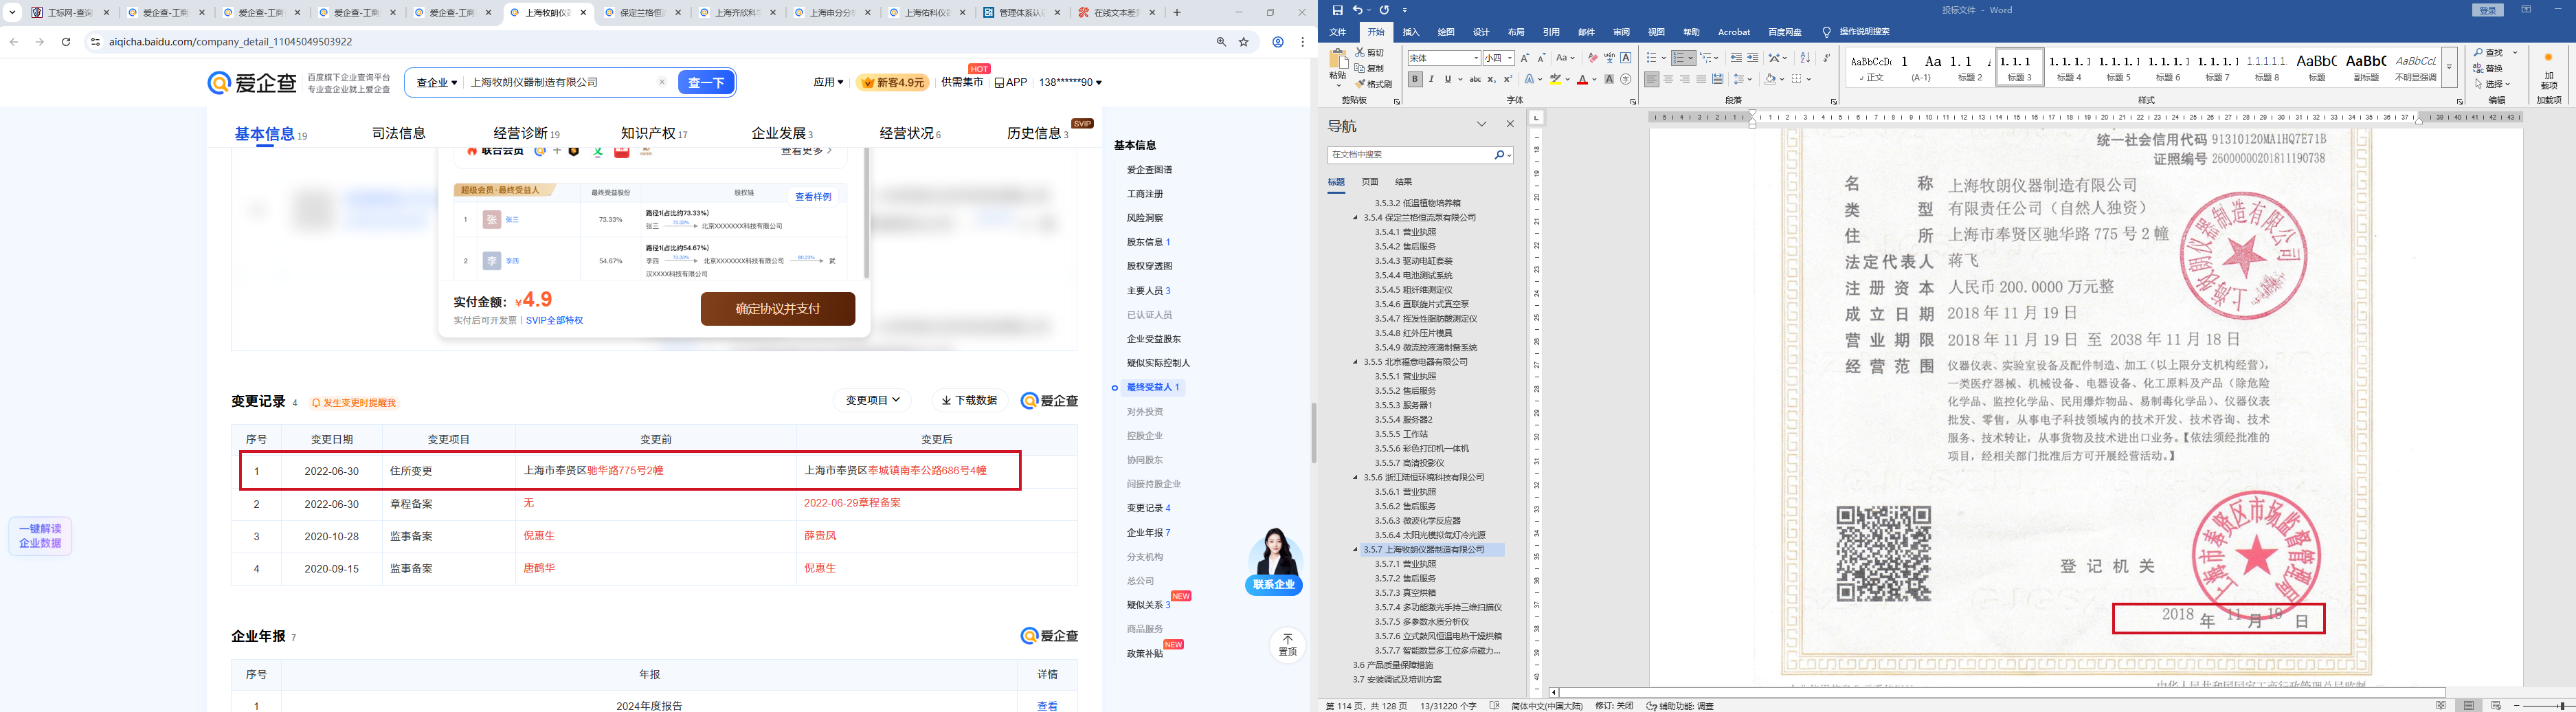
Task: Switch to 司法信息 tab on aiqicha
Action: pyautogui.click(x=399, y=133)
